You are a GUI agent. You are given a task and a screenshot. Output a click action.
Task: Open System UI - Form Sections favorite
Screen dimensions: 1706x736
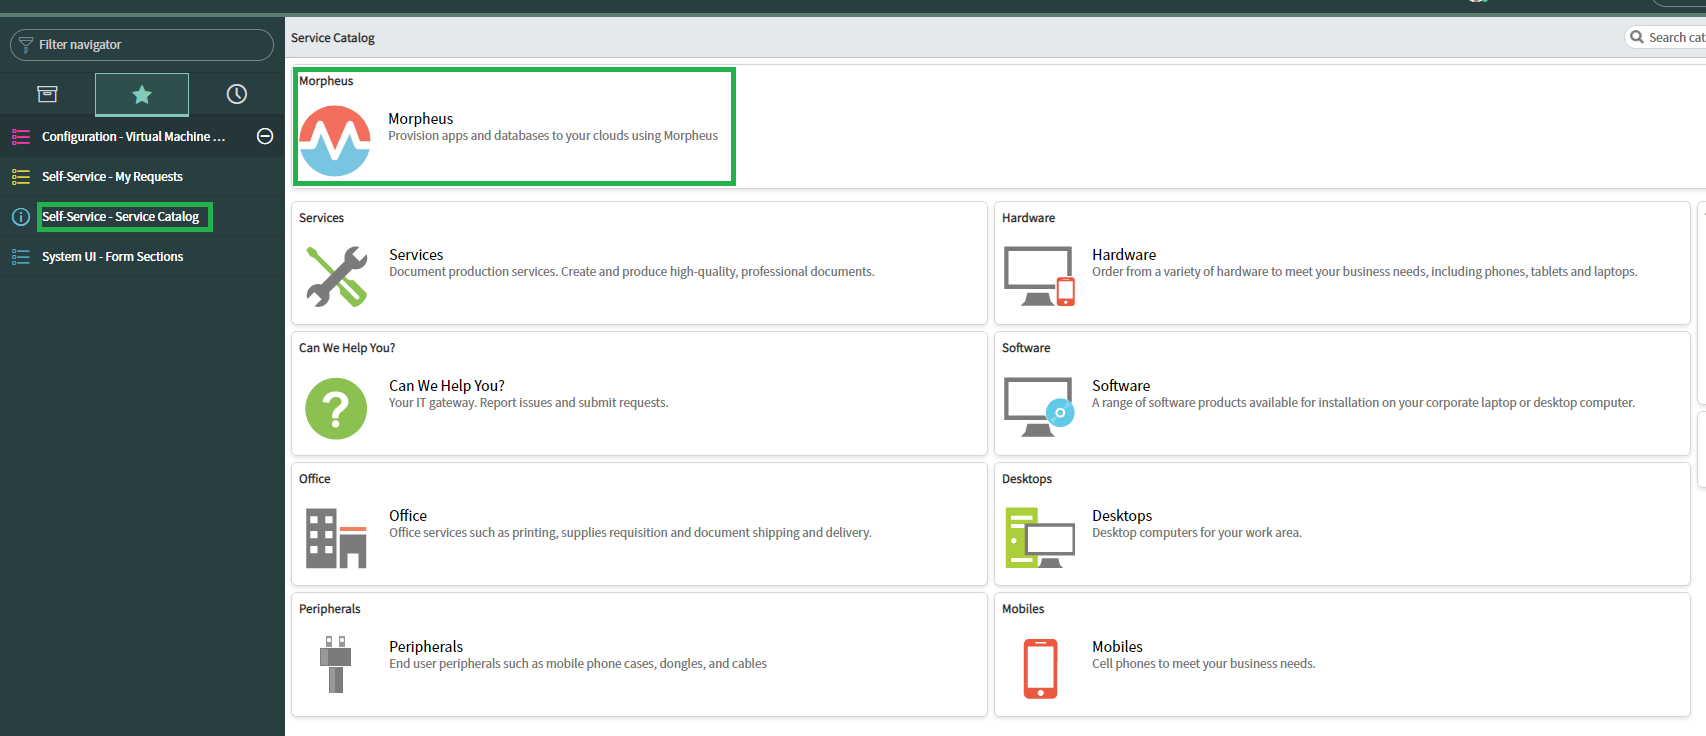click(112, 256)
